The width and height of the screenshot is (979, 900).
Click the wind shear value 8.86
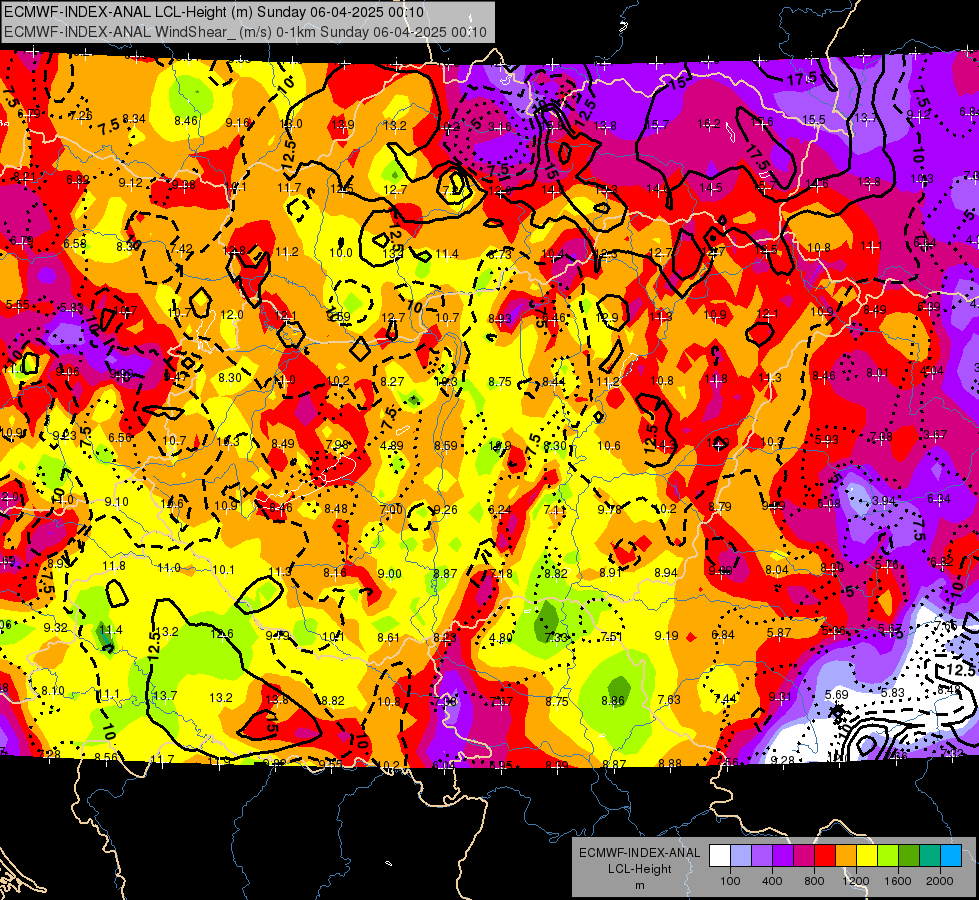click(612, 701)
